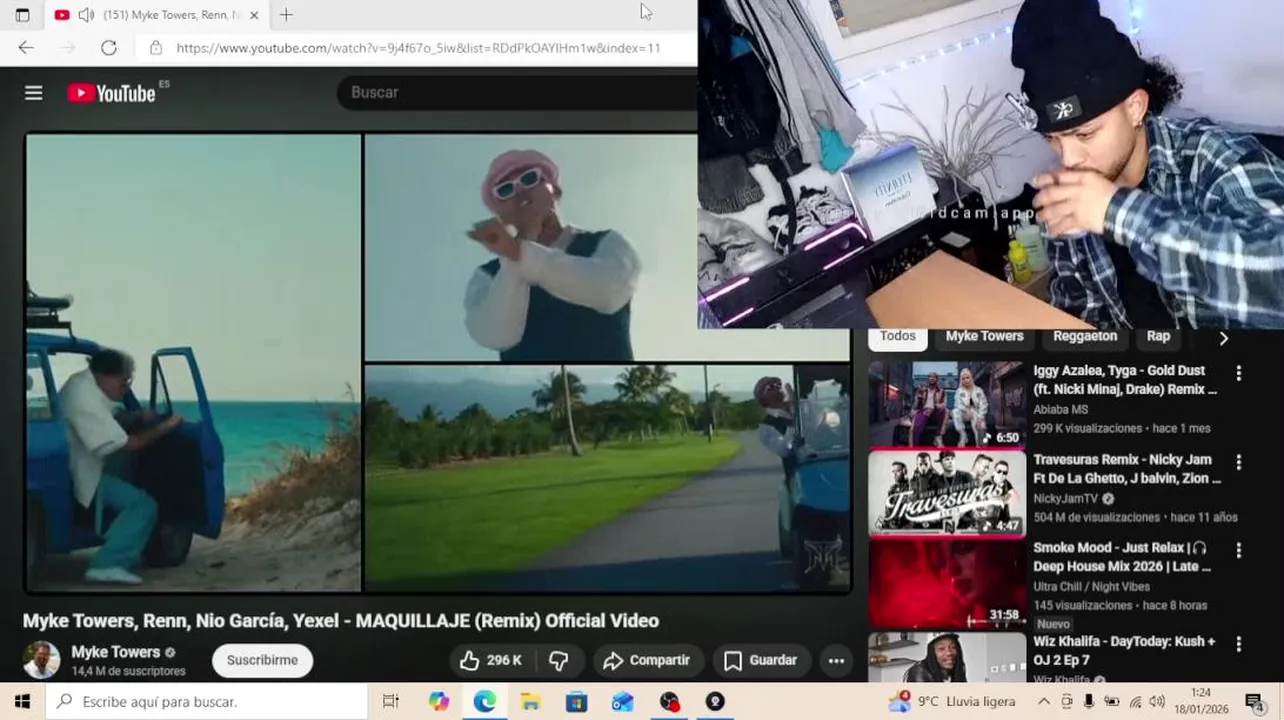Open Smoke Mood - Just Relax title
Viewport: 1284px width, 720px height.
tap(1122, 557)
